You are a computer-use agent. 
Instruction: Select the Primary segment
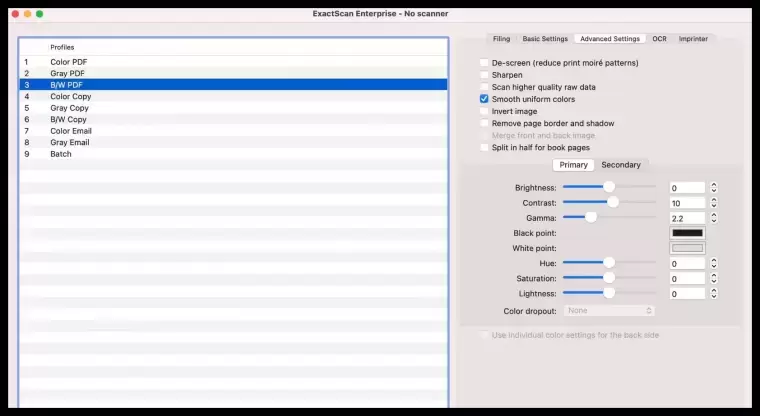tap(573, 165)
